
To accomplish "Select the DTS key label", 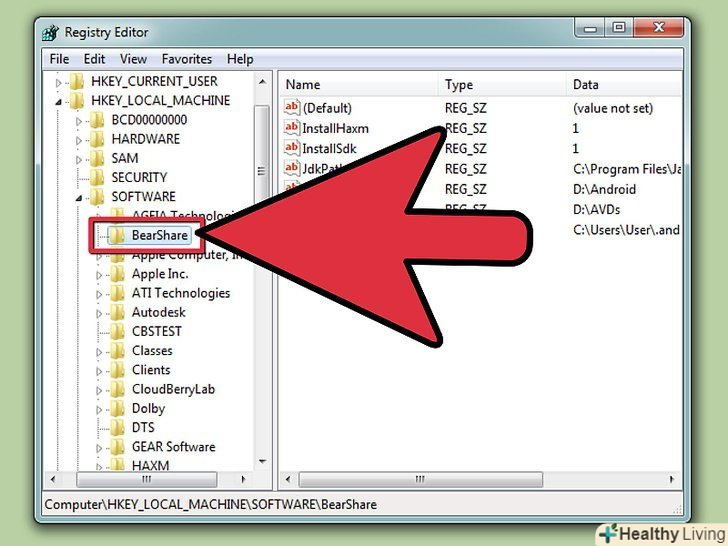I will pos(143,428).
